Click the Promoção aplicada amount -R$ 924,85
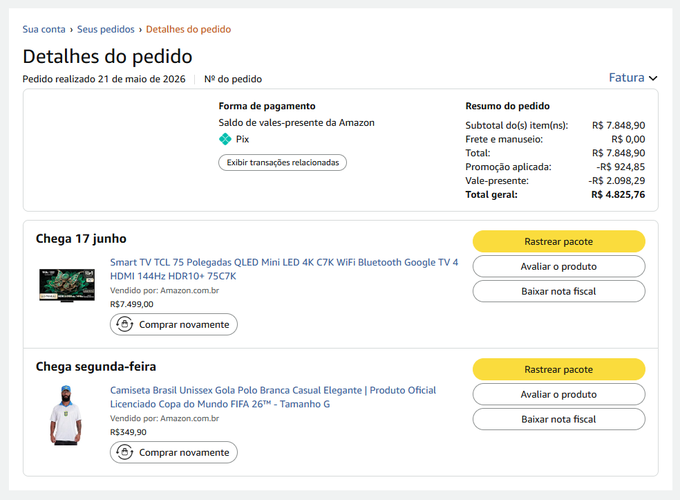This screenshot has height=500, width=680. coord(621,167)
